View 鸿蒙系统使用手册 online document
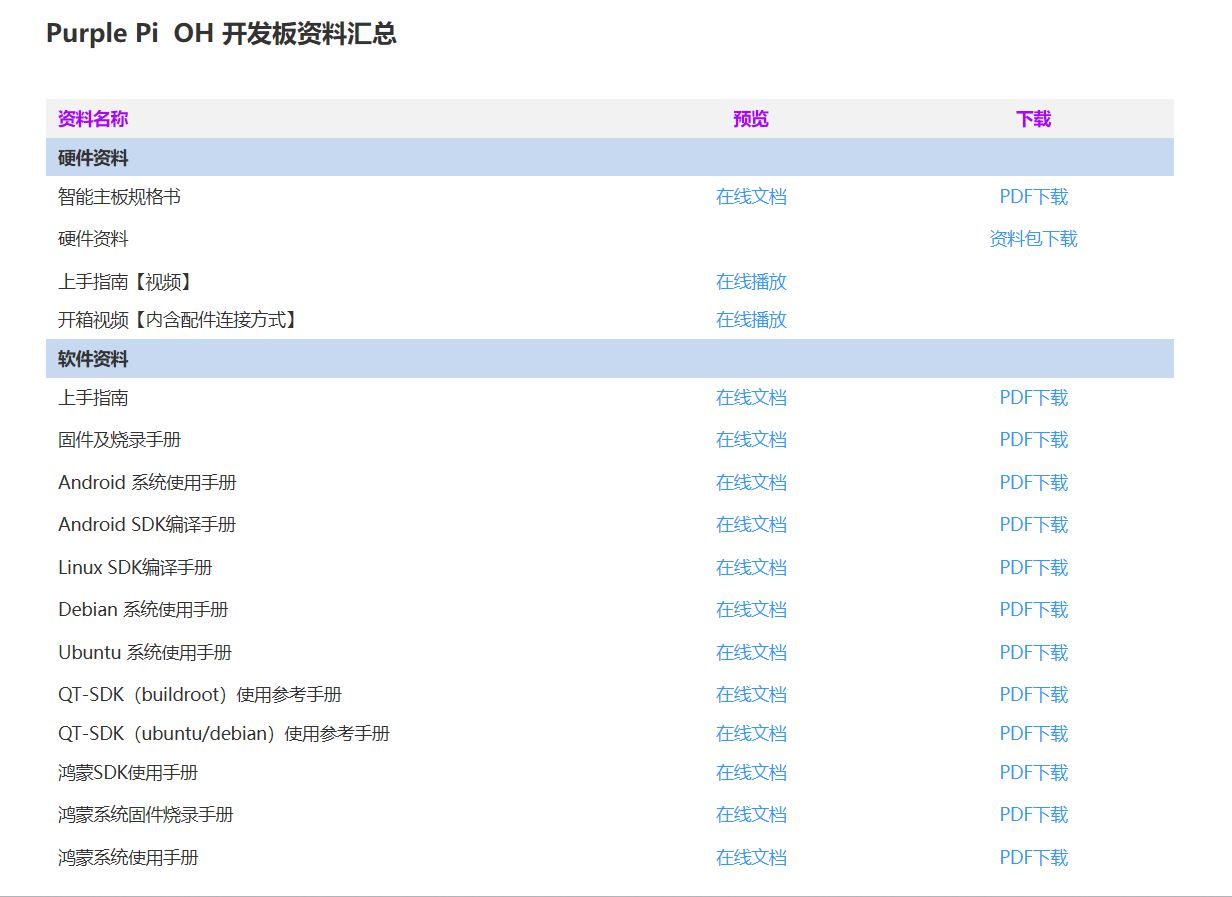This screenshot has height=897, width=1232. (751, 857)
